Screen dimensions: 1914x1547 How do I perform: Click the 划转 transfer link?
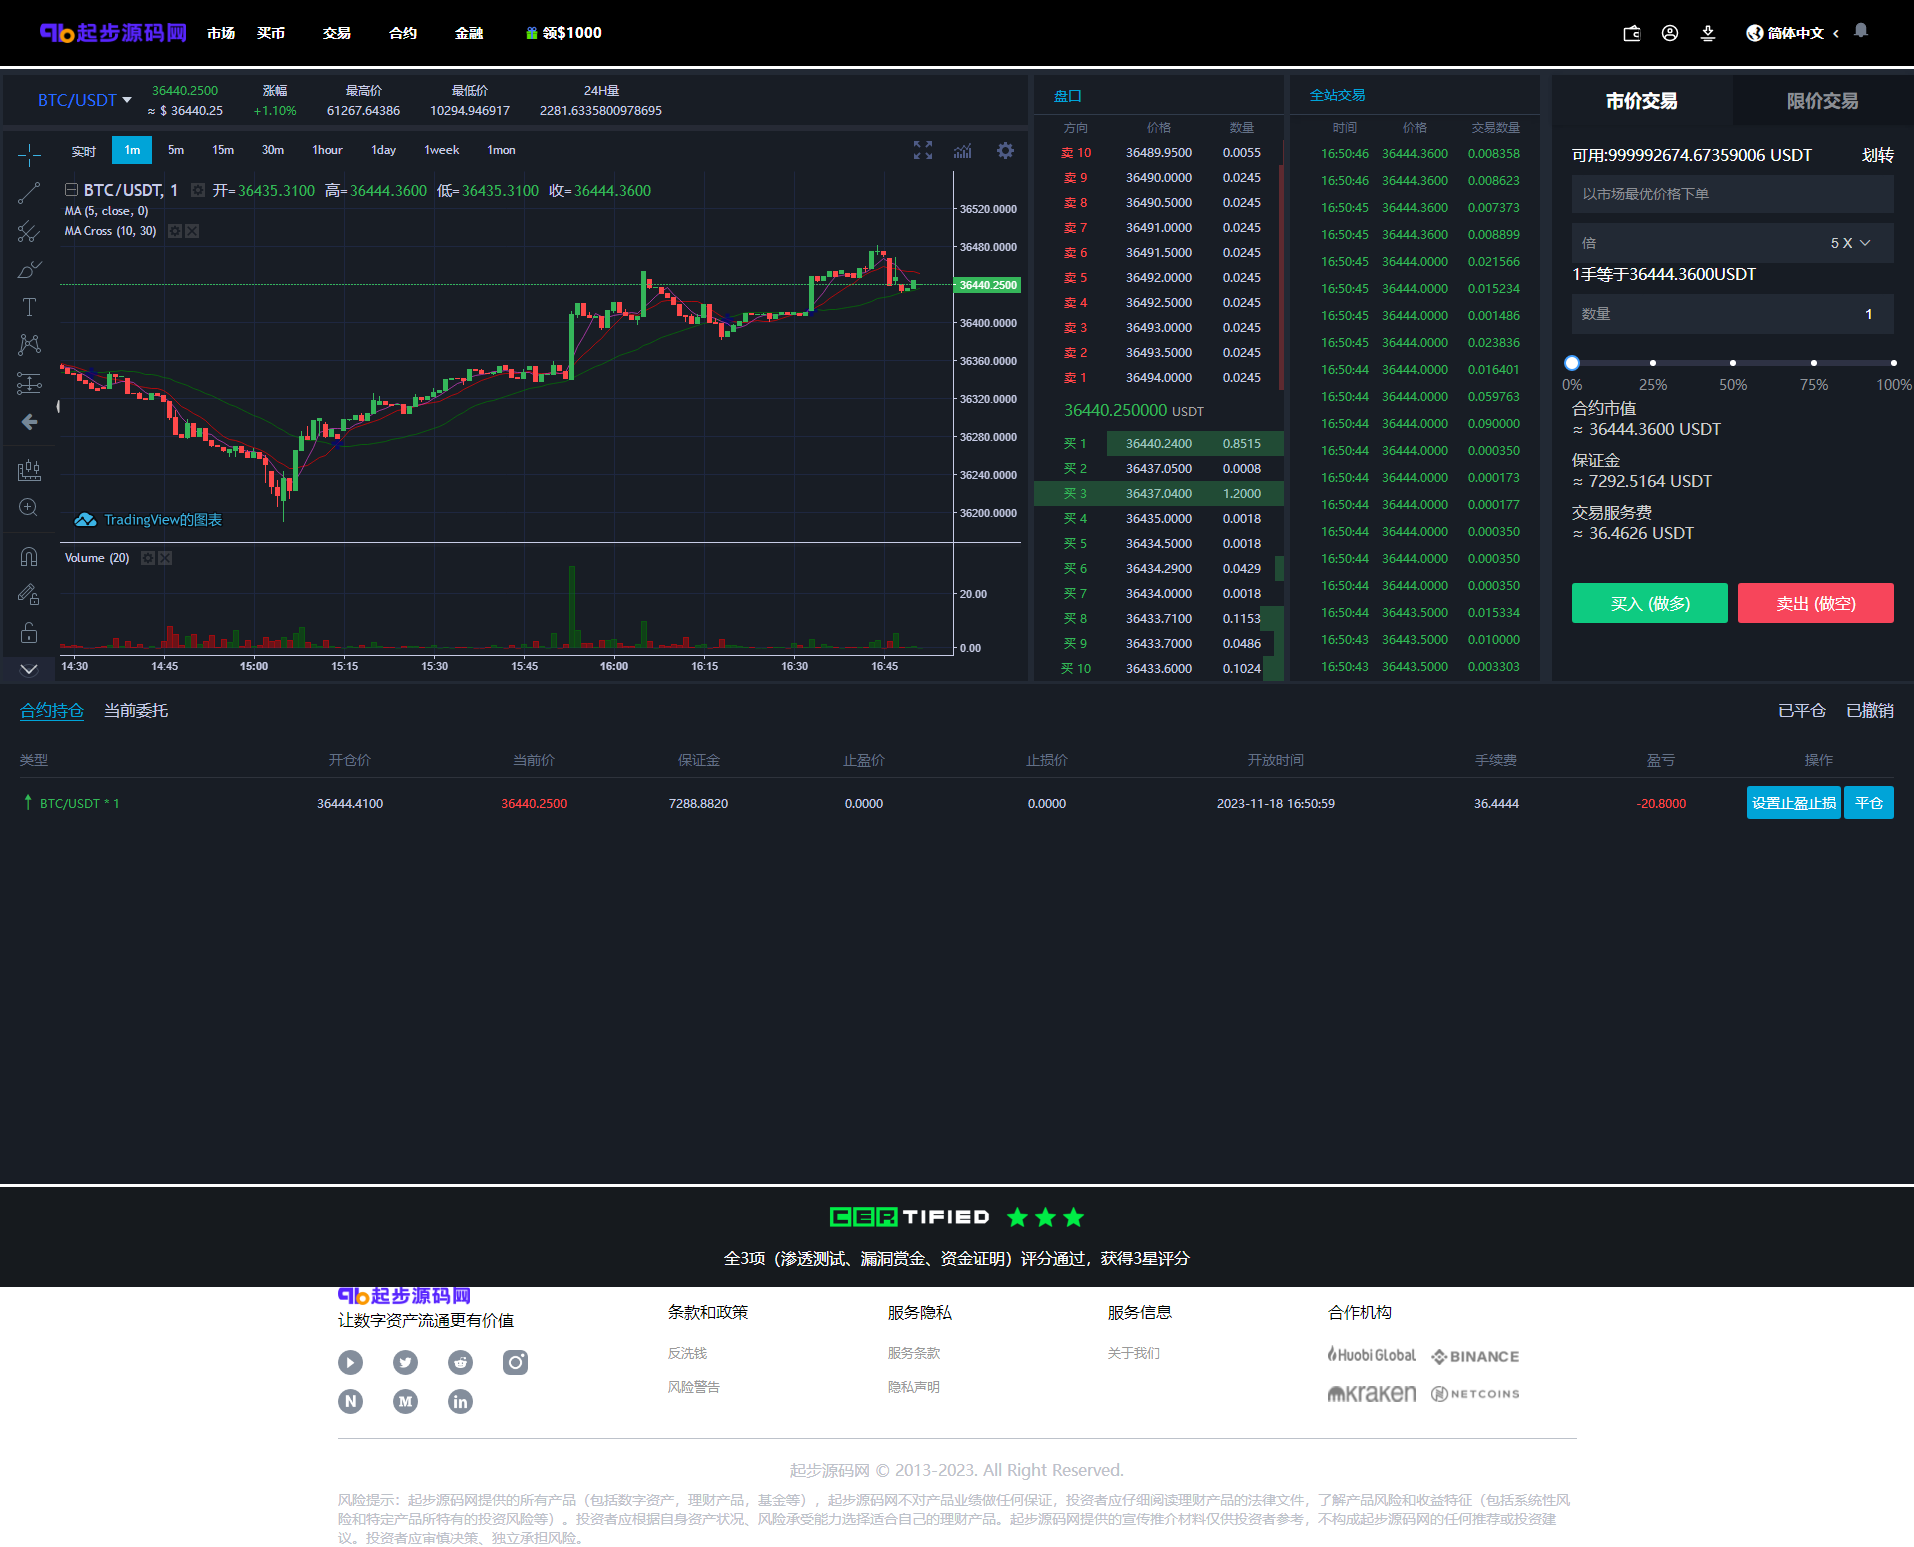click(x=1877, y=156)
